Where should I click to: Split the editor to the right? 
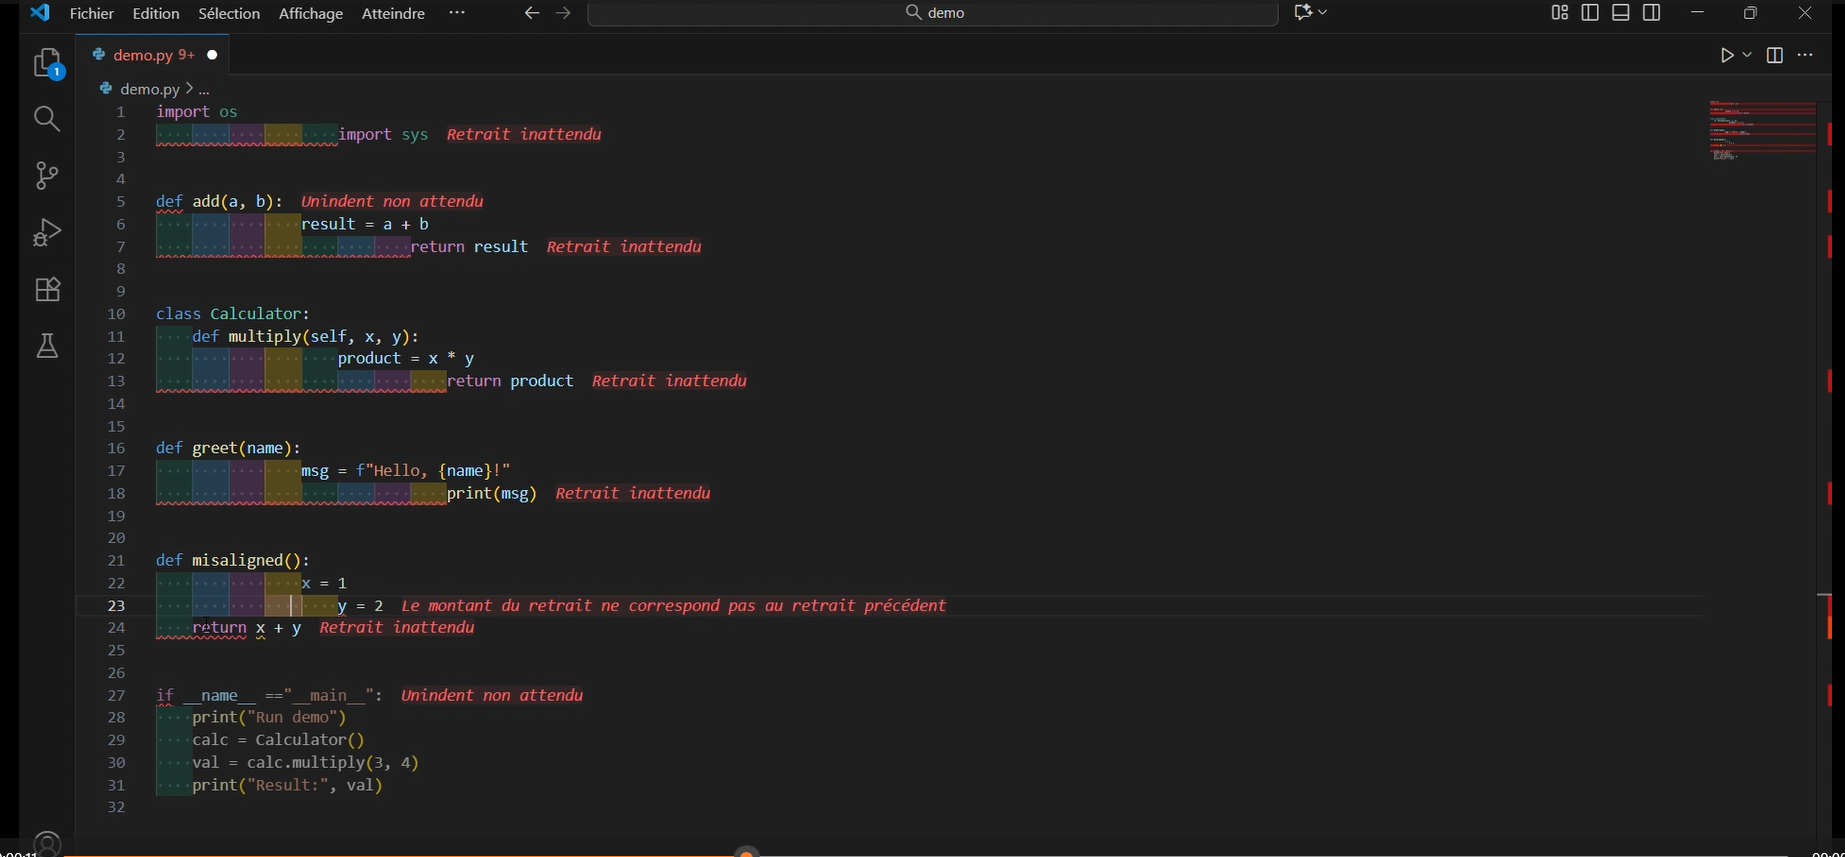(1775, 55)
